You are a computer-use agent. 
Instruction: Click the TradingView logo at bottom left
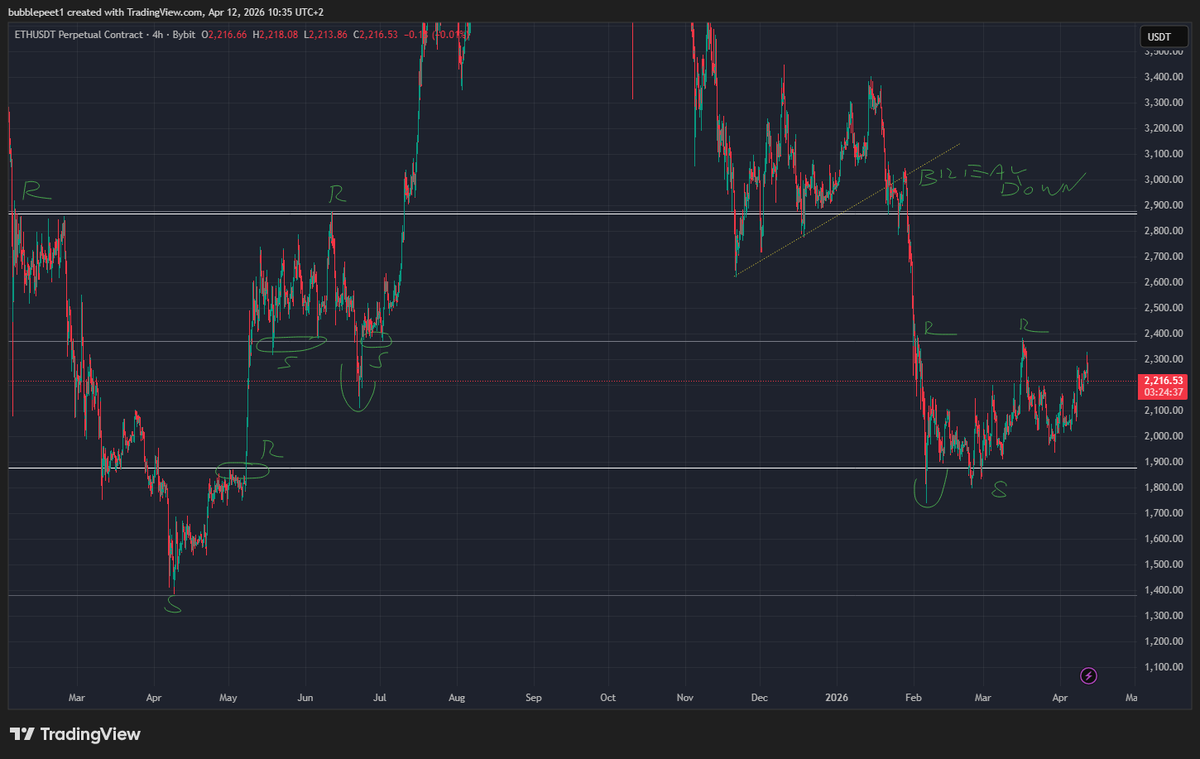pos(75,735)
